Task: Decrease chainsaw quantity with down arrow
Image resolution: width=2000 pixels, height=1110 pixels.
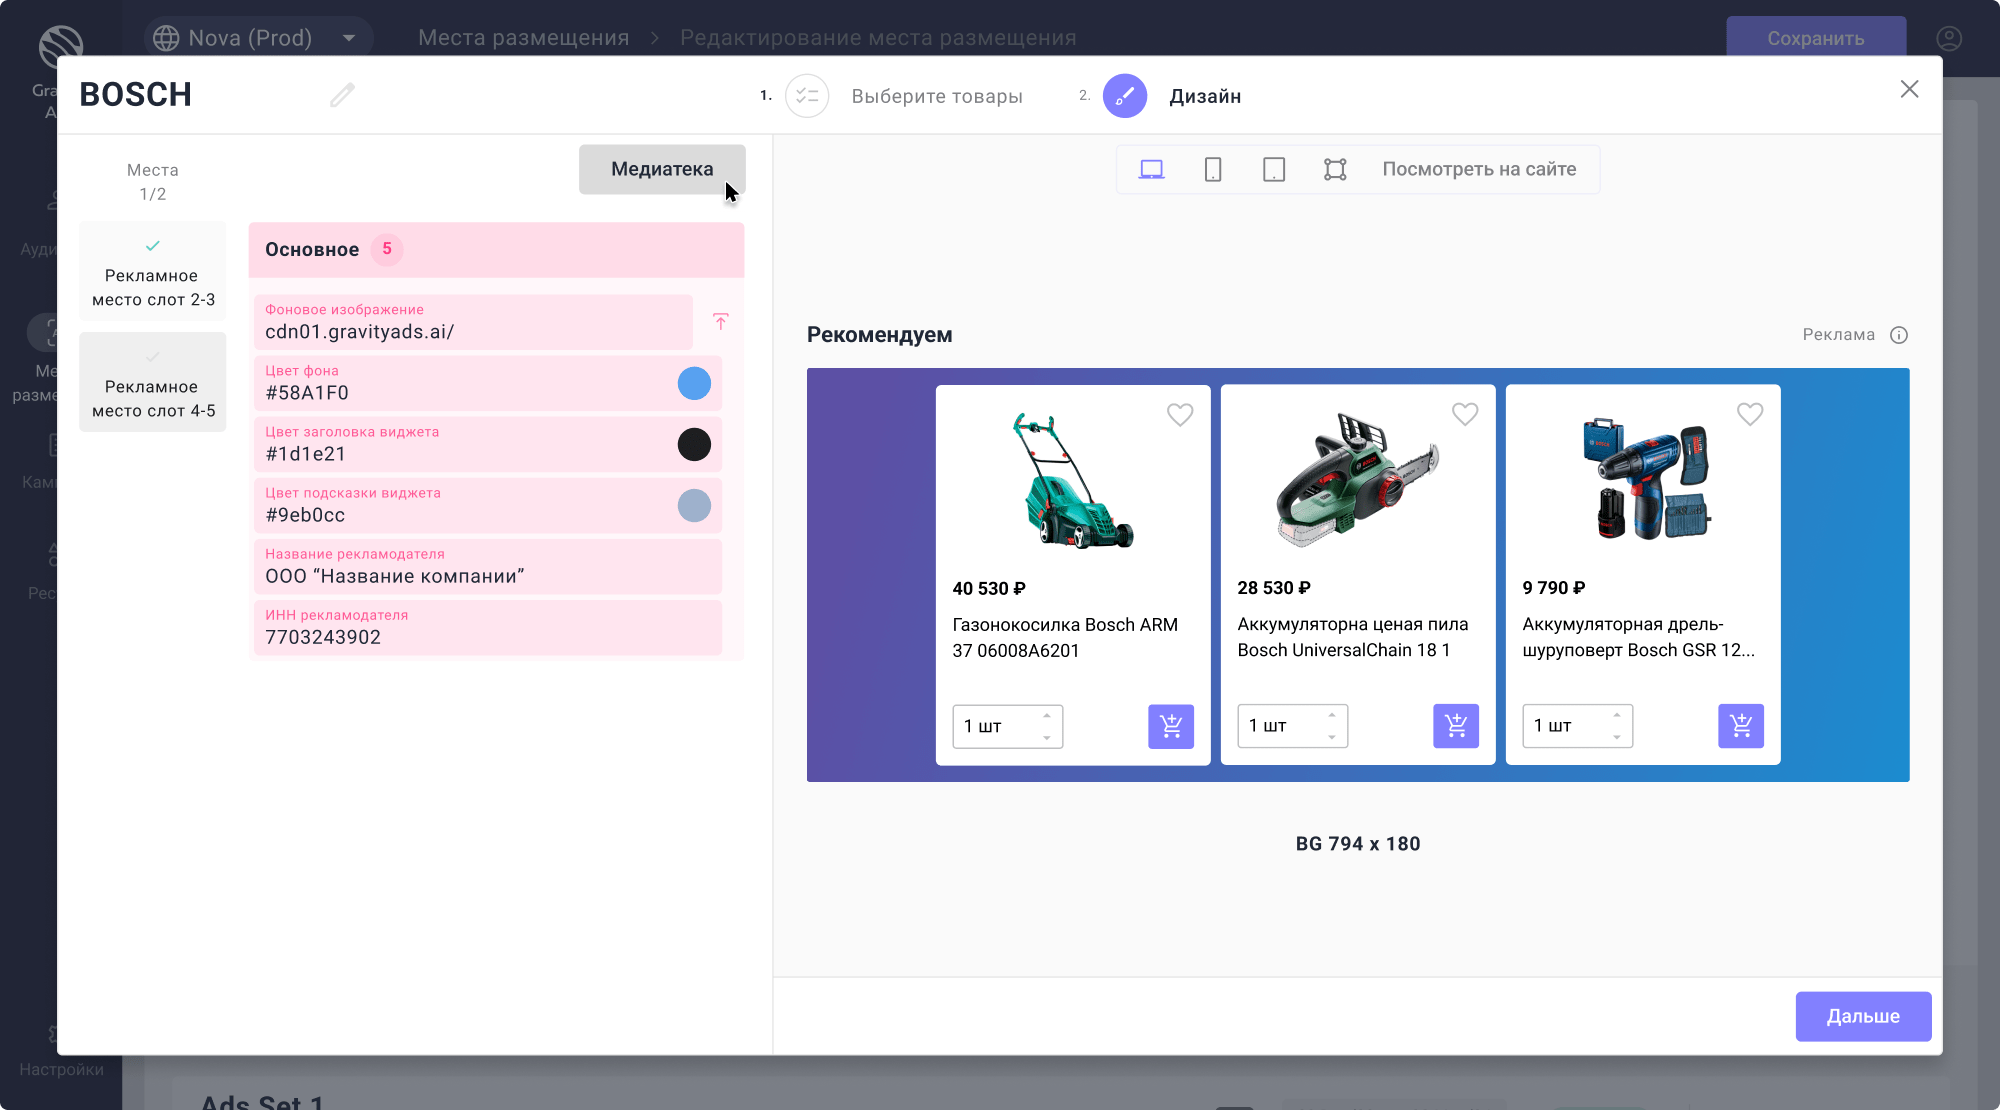Action: [1332, 737]
